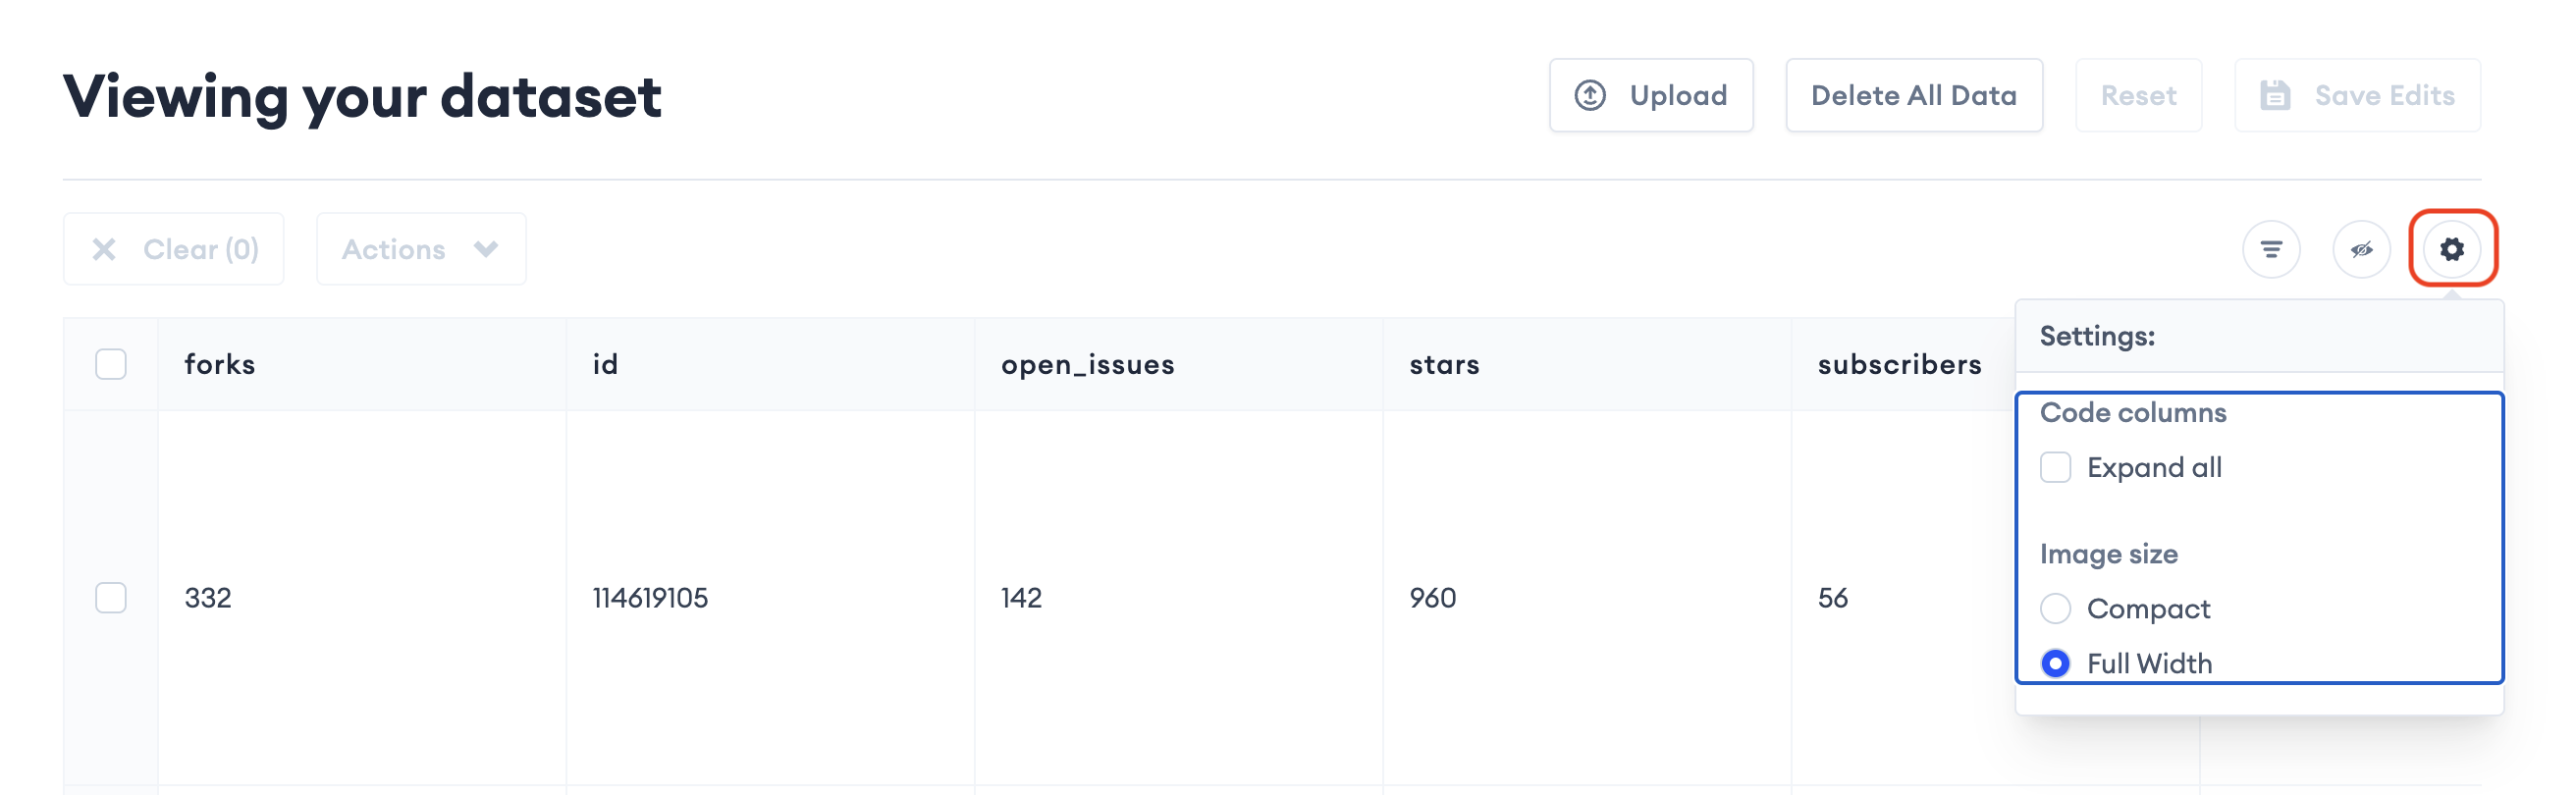The height and width of the screenshot is (795, 2576).
Task: Click the hidden columns eye icon
Action: 2361,249
